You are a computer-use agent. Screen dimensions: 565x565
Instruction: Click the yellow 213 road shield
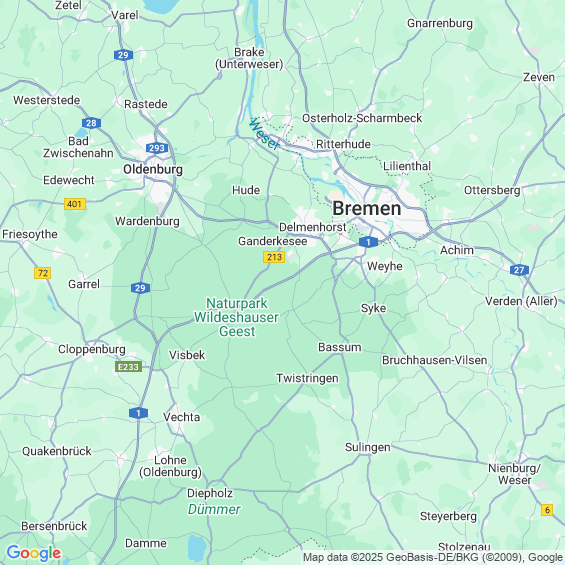click(274, 257)
